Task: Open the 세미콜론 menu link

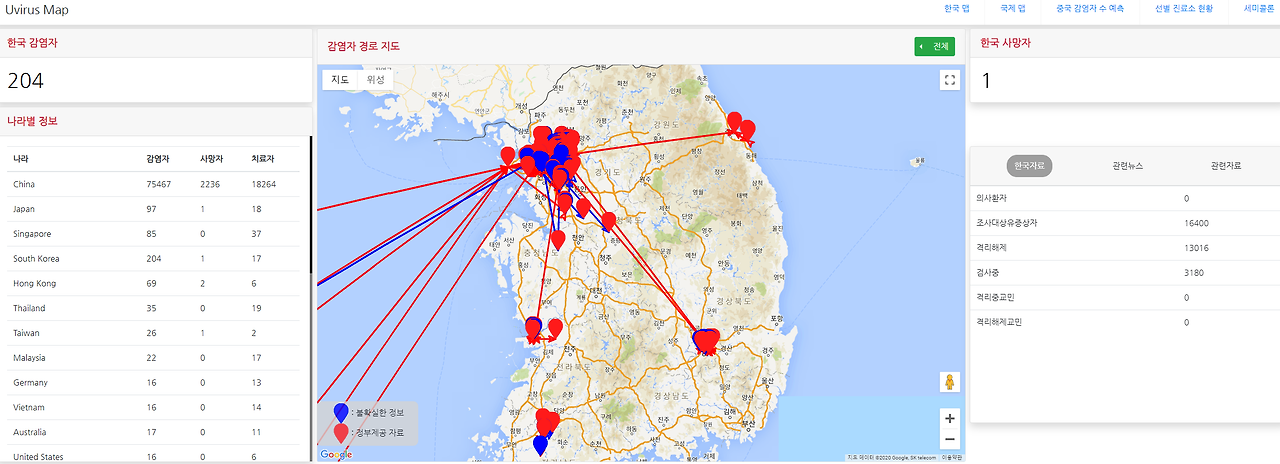Action: coord(1259,8)
